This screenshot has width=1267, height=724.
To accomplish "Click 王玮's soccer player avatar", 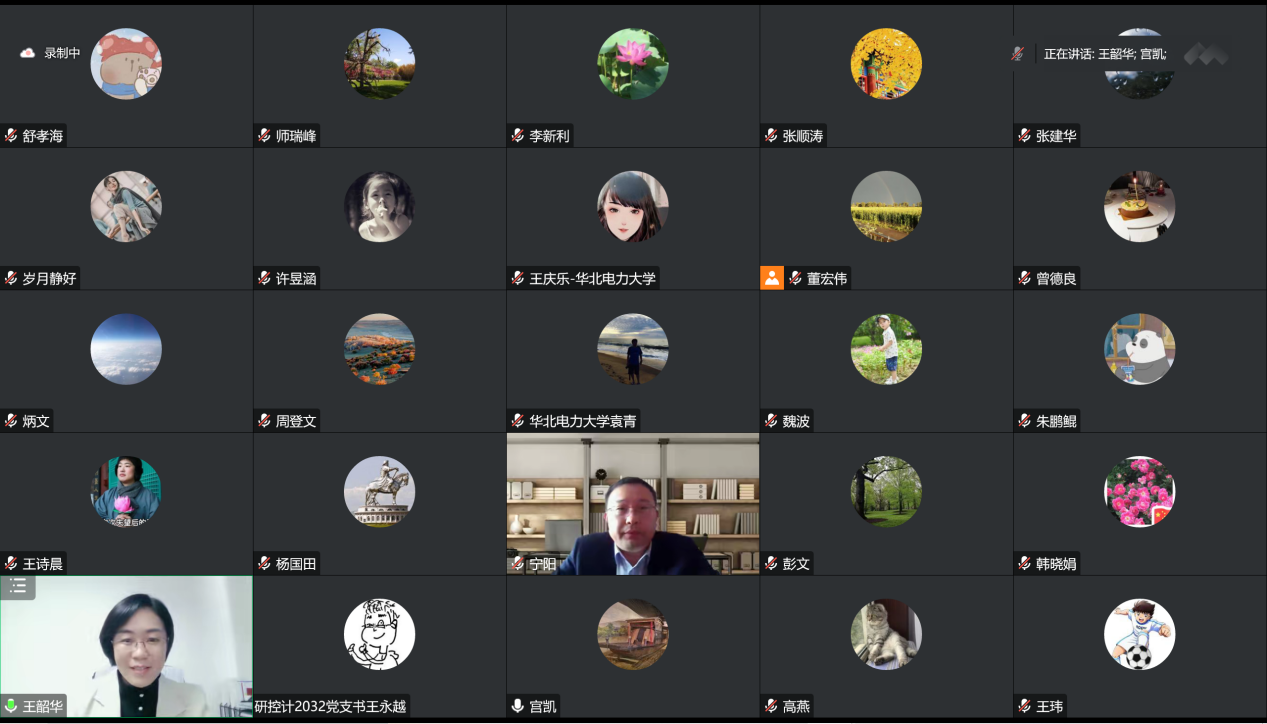I will point(1139,634).
